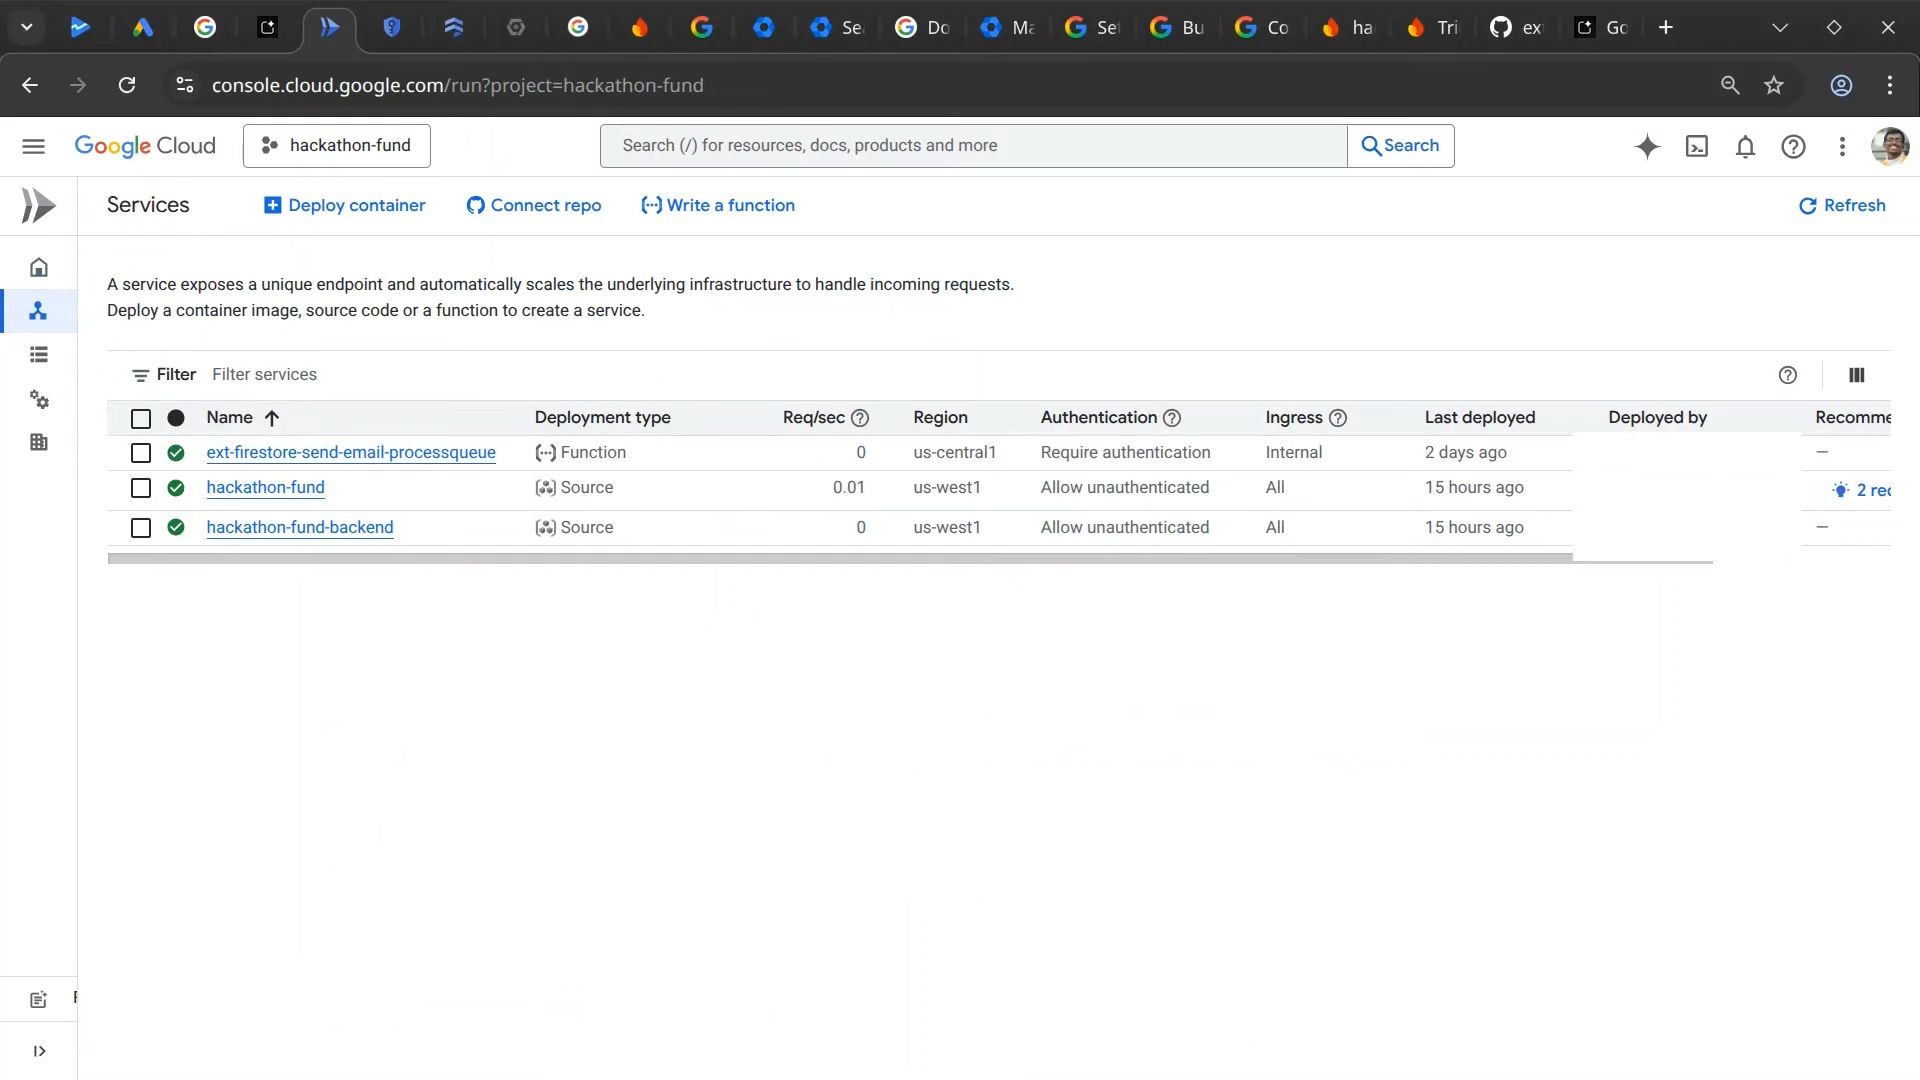Viewport: 1920px width, 1080px height.
Task: Switch to the GitHub browser tab
Action: tap(1515, 27)
